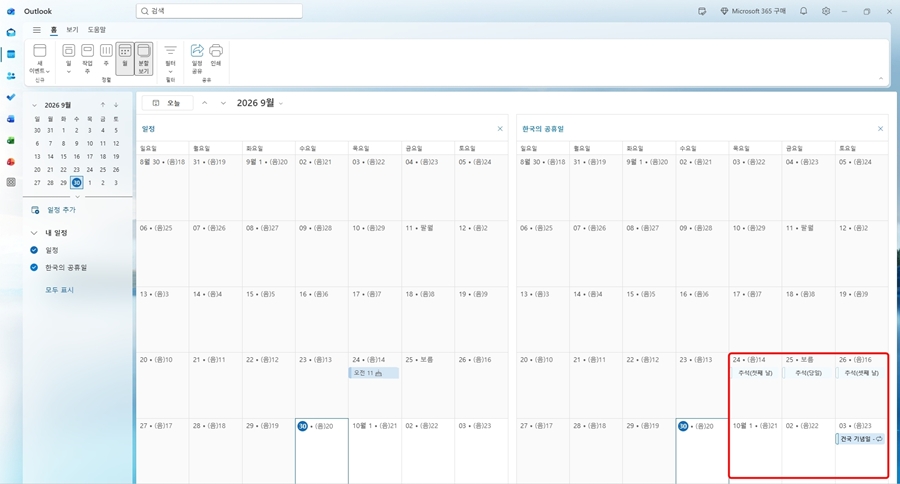The image size is (900, 484).
Task: Click the 일정 pane title
Action: 148,129
